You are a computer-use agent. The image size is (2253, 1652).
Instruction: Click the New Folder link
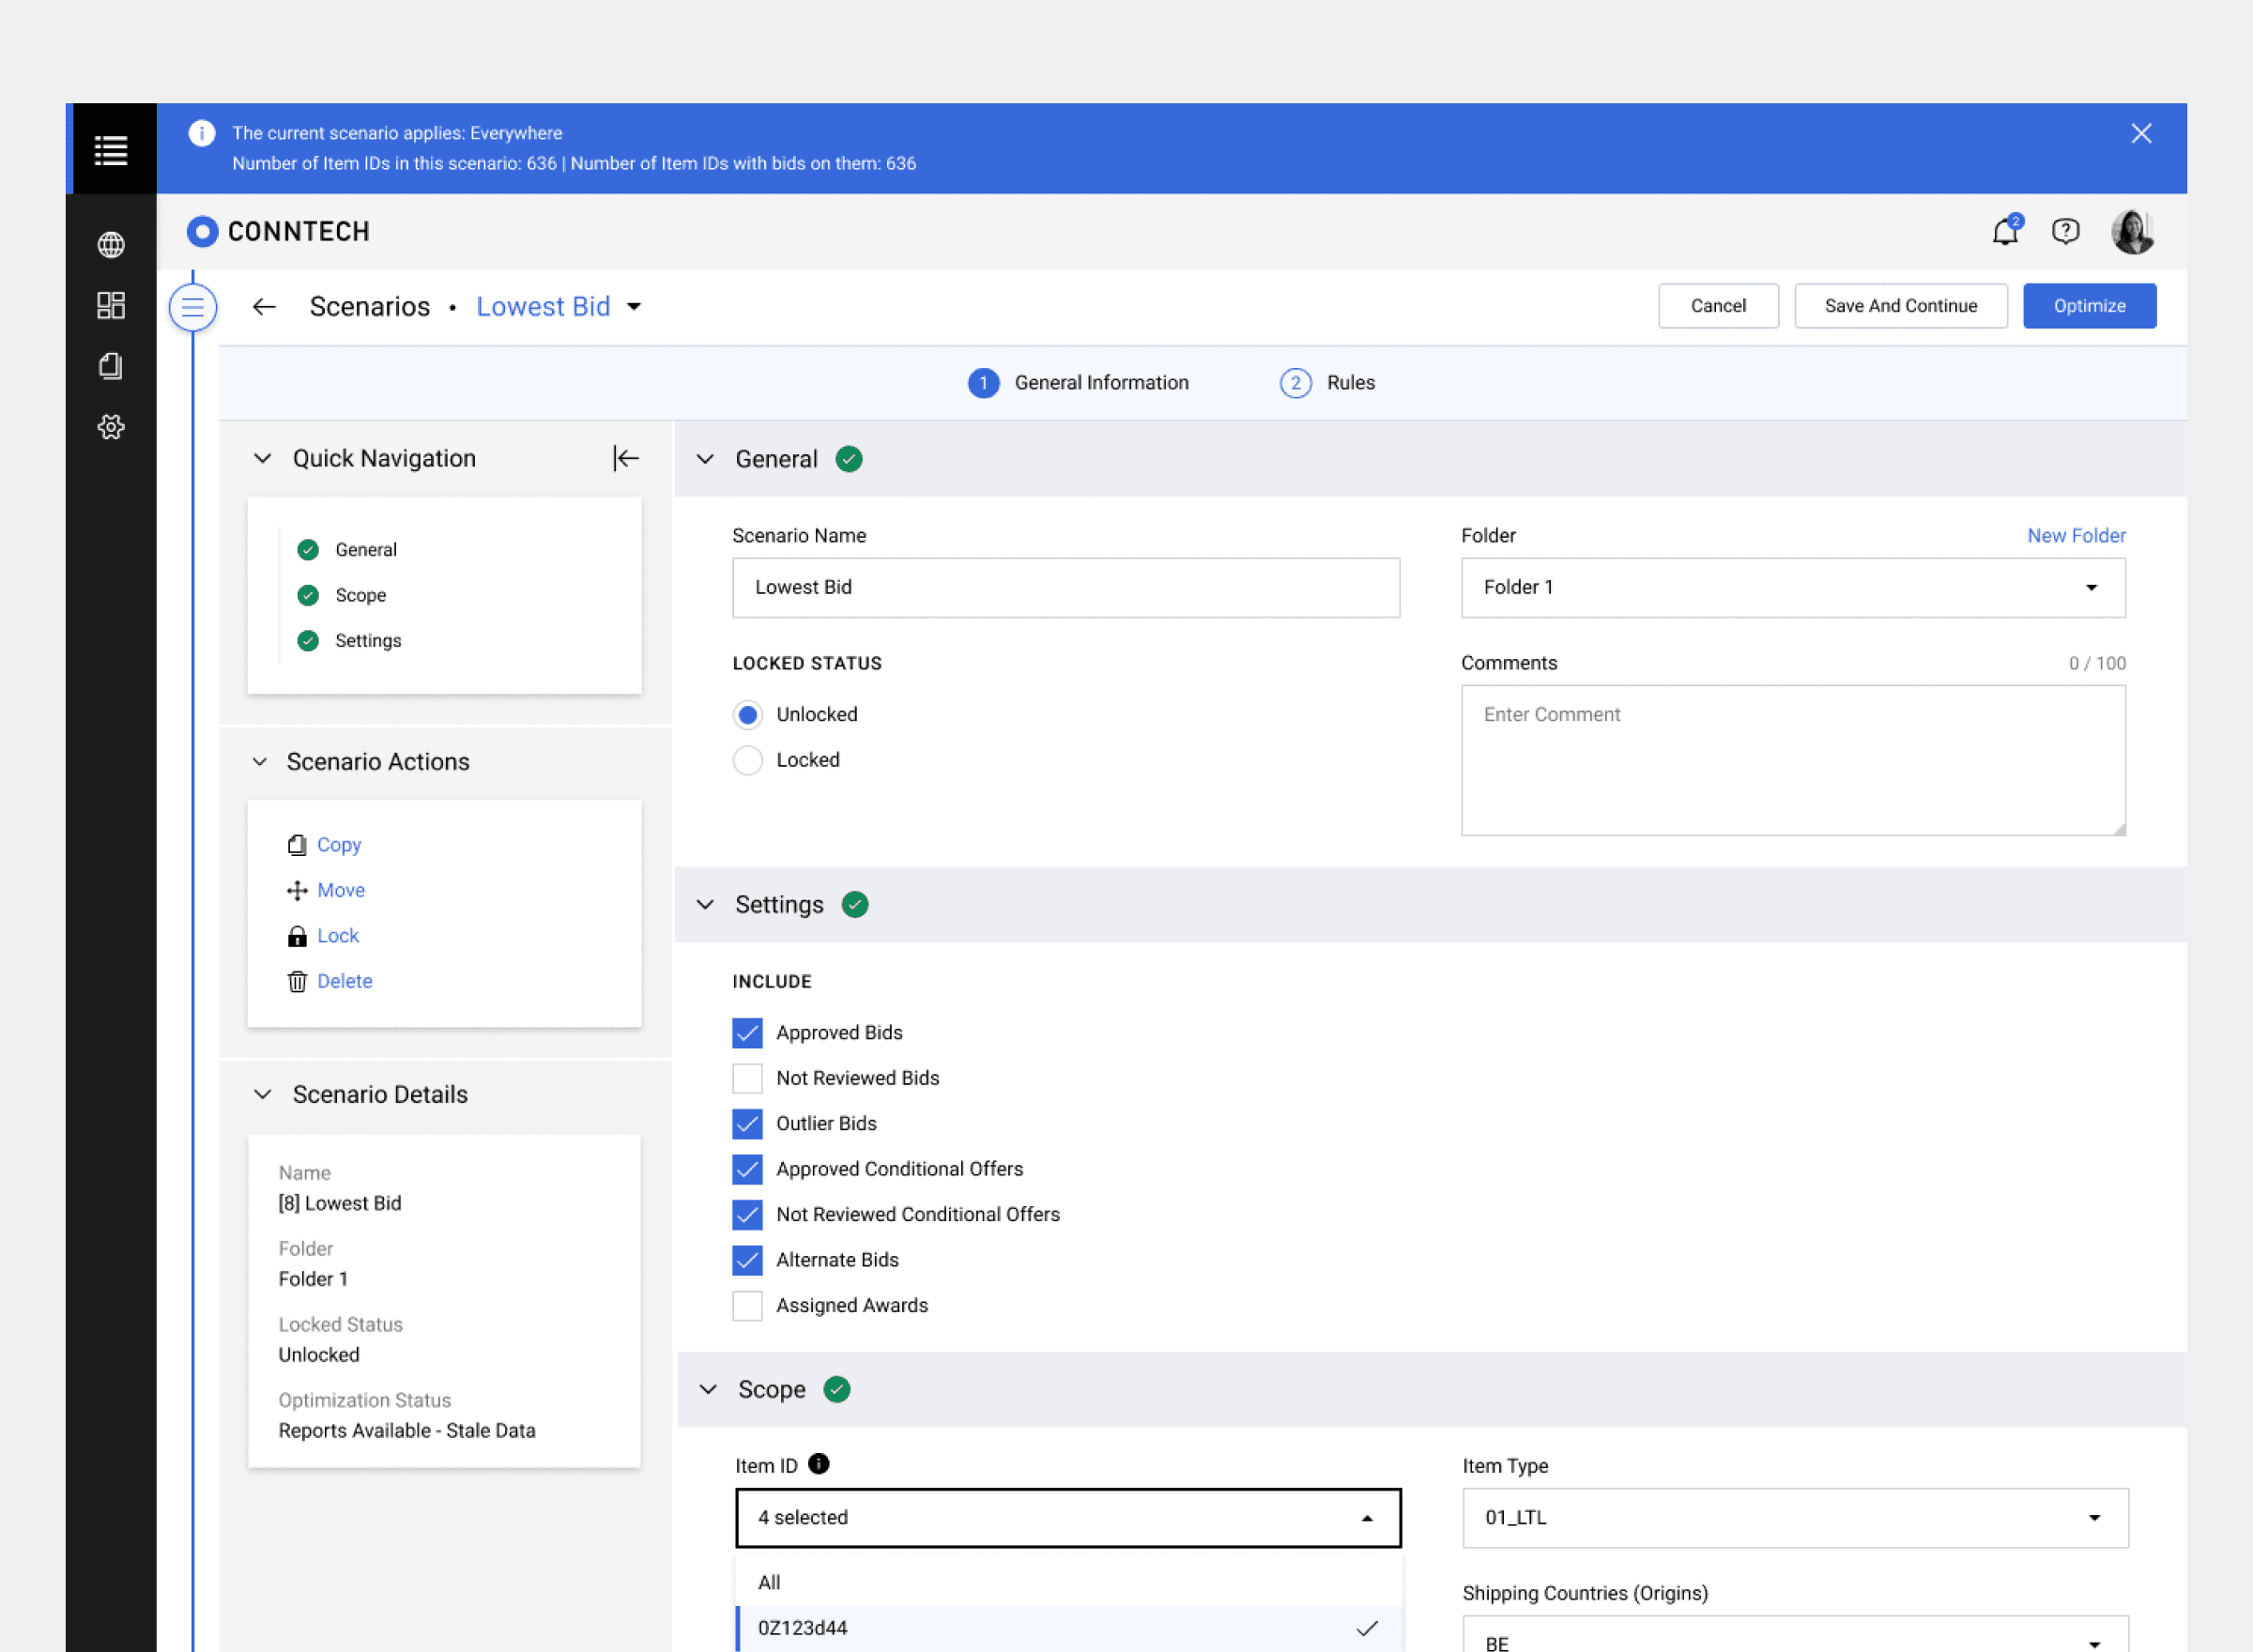pyautogui.click(x=2076, y=535)
